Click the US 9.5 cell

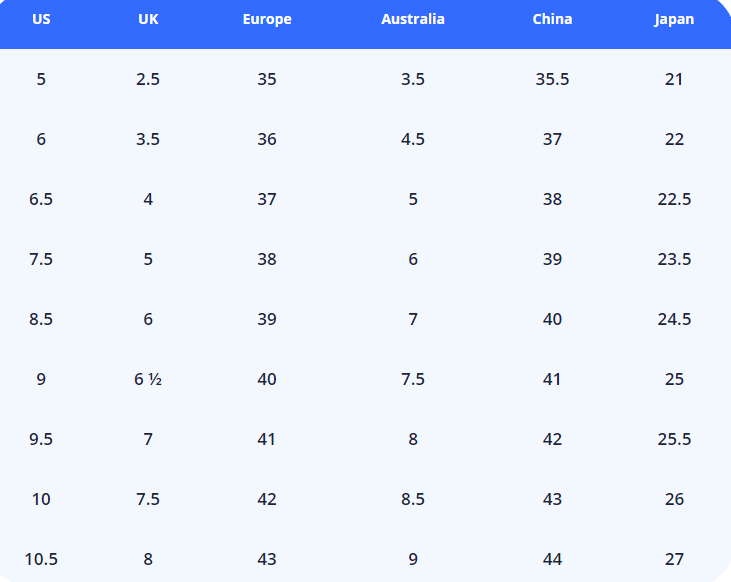41,439
